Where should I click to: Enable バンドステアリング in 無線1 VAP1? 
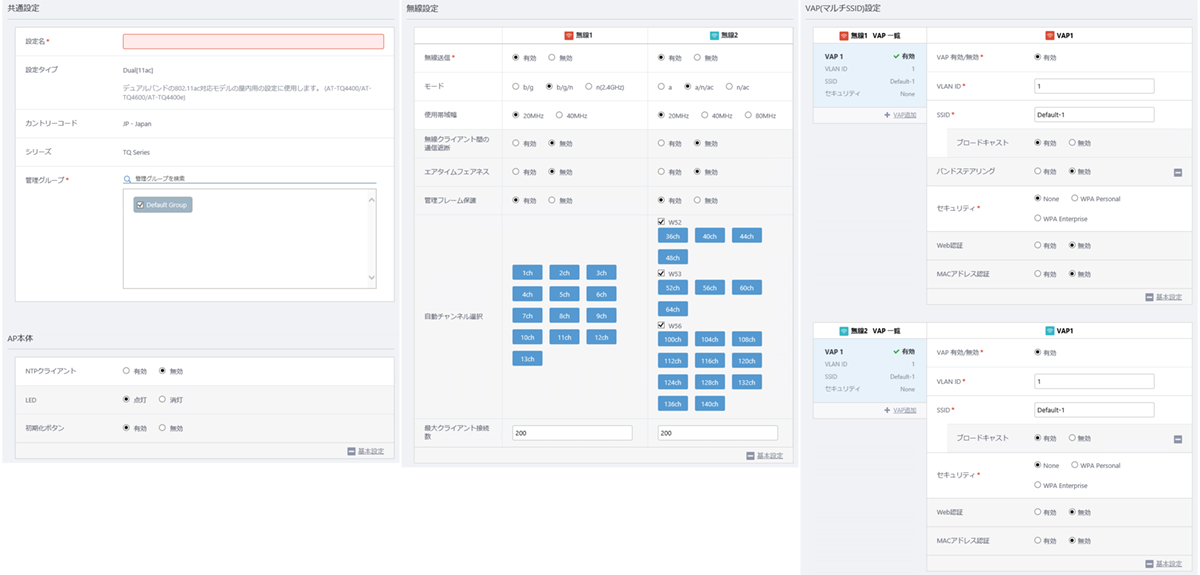click(x=1038, y=171)
